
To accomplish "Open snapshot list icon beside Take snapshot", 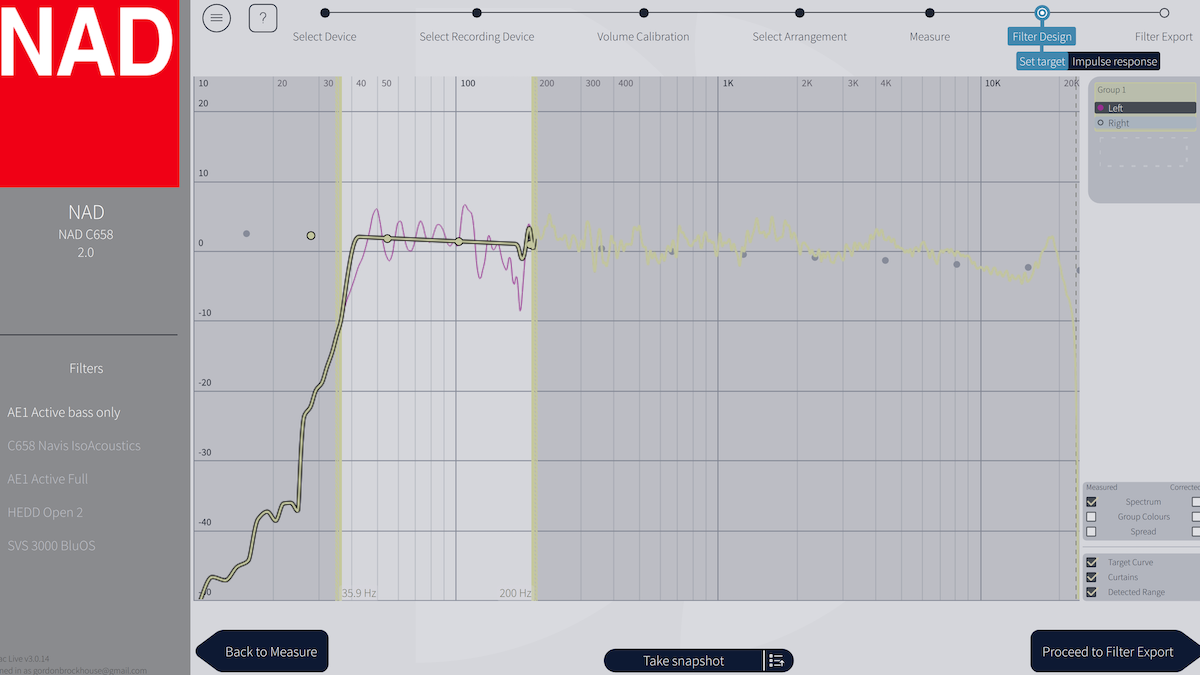I will tap(777, 660).
